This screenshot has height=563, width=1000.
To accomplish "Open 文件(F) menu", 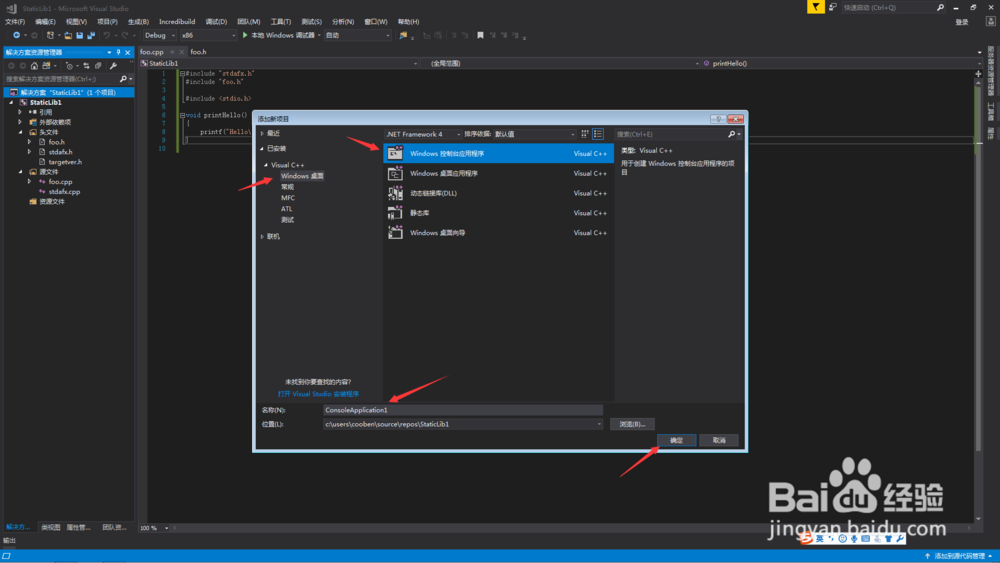I will pyautogui.click(x=15, y=22).
